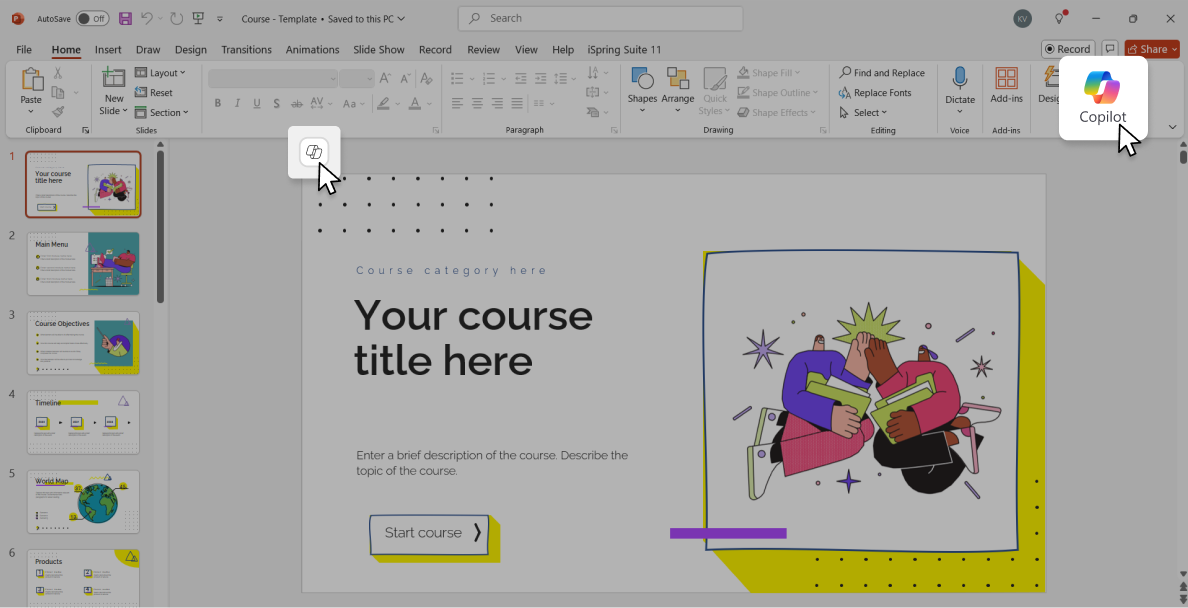1188x608 pixels.
Task: Click the lightbulb icon in the title bar
Action: click(1060, 18)
